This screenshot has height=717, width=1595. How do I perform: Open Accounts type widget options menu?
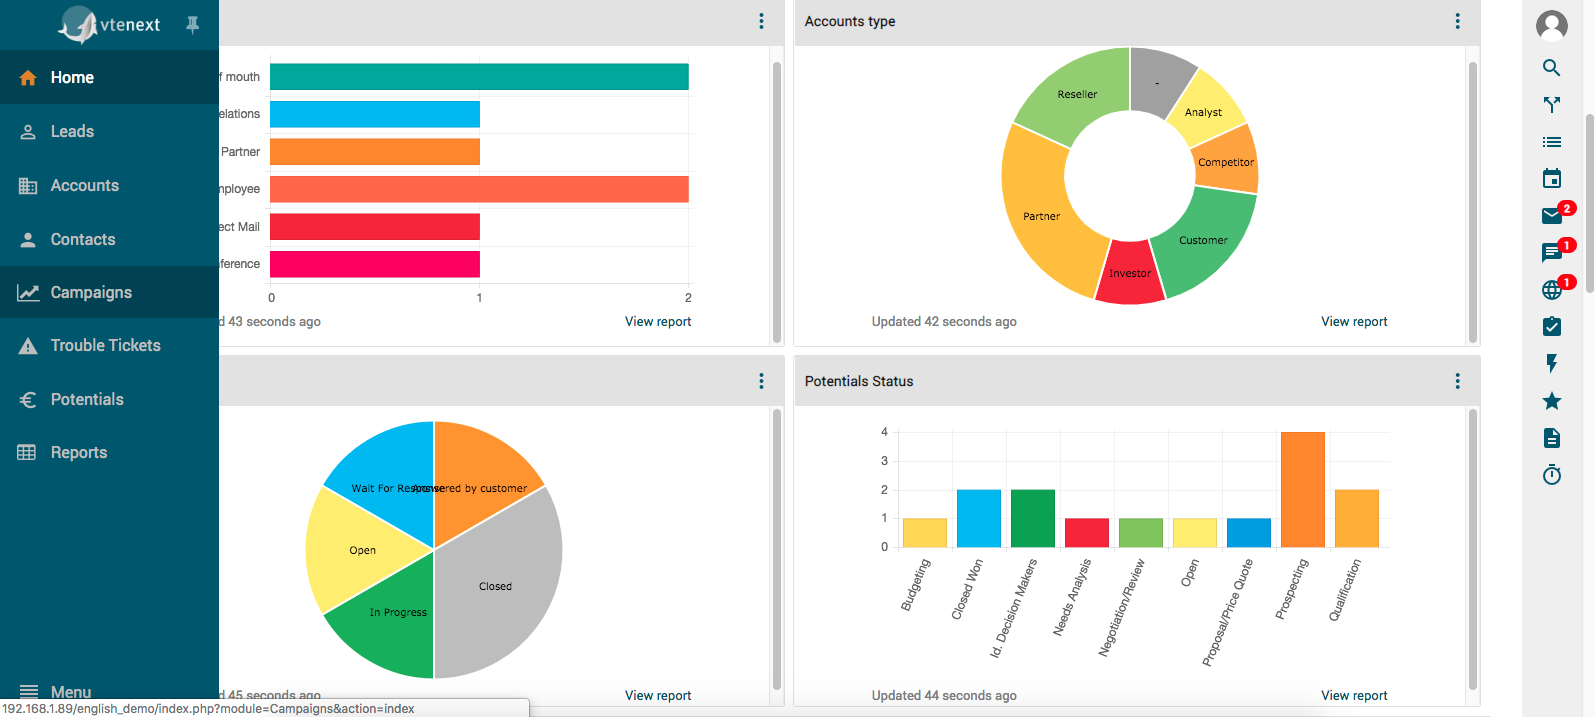coord(1457,21)
